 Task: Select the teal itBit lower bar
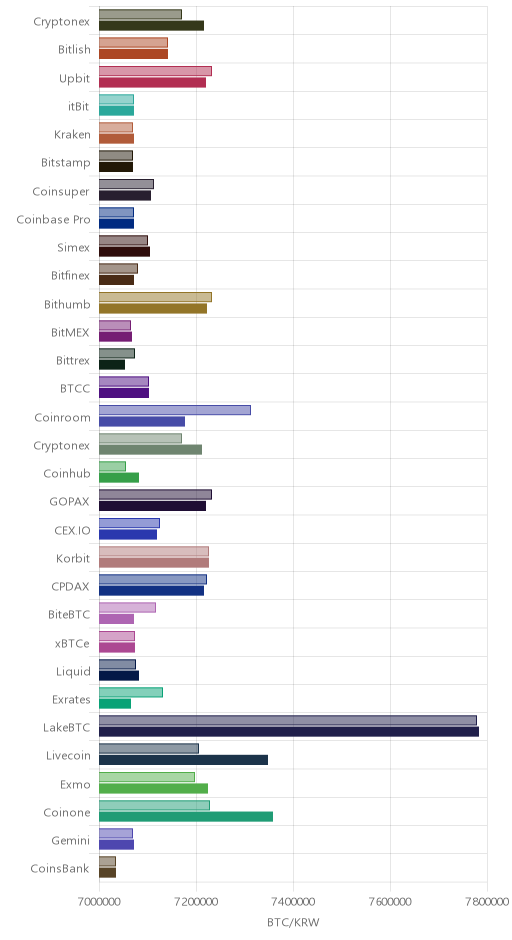coord(116,111)
